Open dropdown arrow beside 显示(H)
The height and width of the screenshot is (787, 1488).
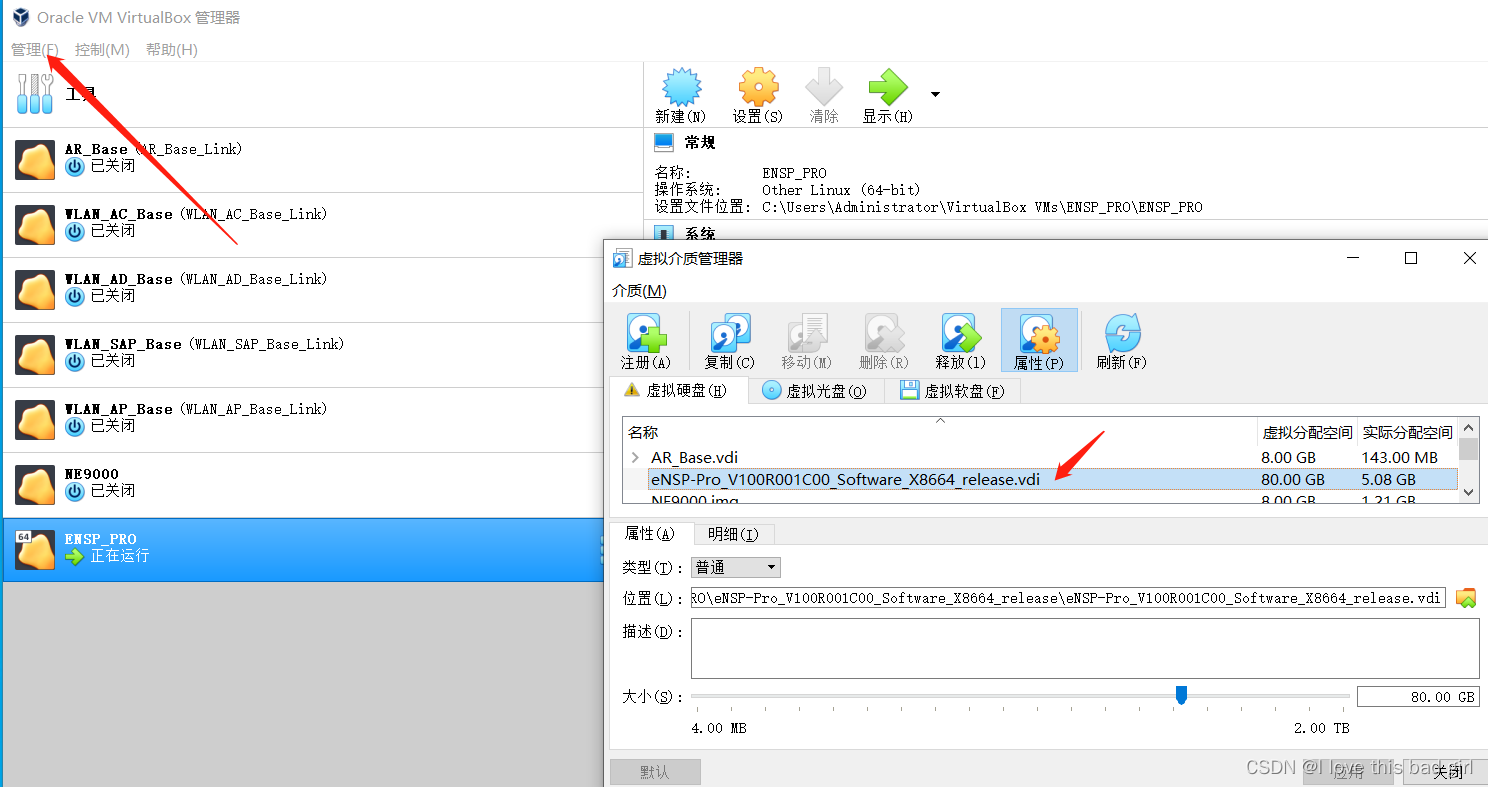pyautogui.click(x=935, y=94)
